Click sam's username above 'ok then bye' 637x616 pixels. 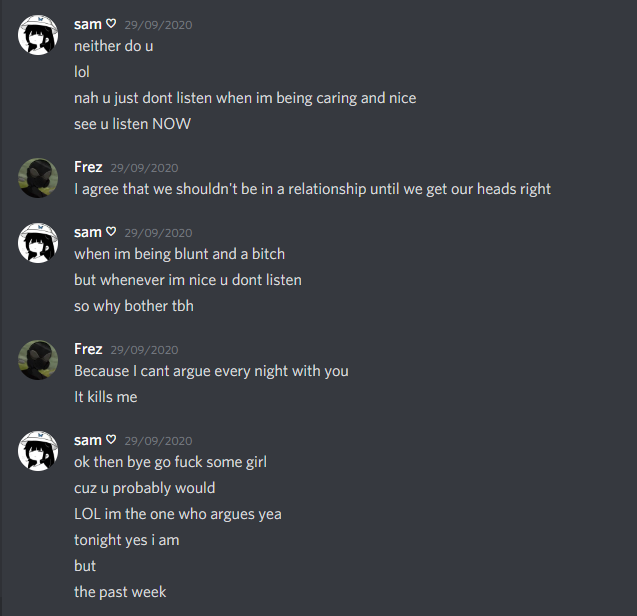pos(87,440)
